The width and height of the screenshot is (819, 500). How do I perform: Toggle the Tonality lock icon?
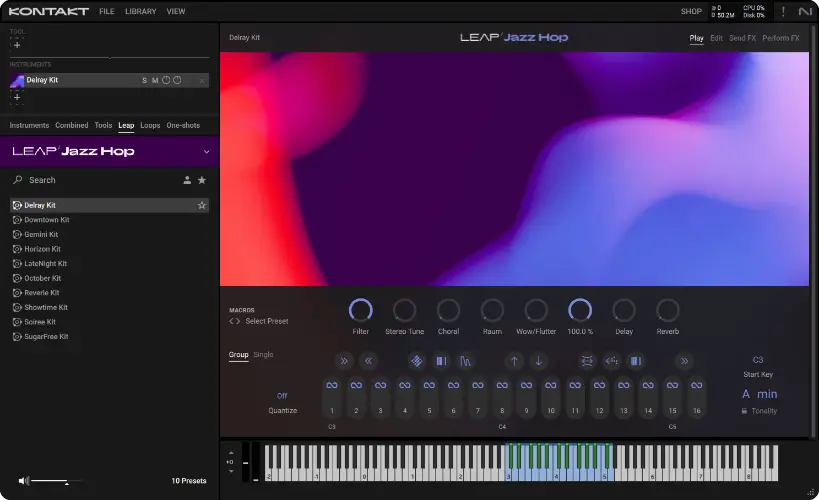point(744,411)
